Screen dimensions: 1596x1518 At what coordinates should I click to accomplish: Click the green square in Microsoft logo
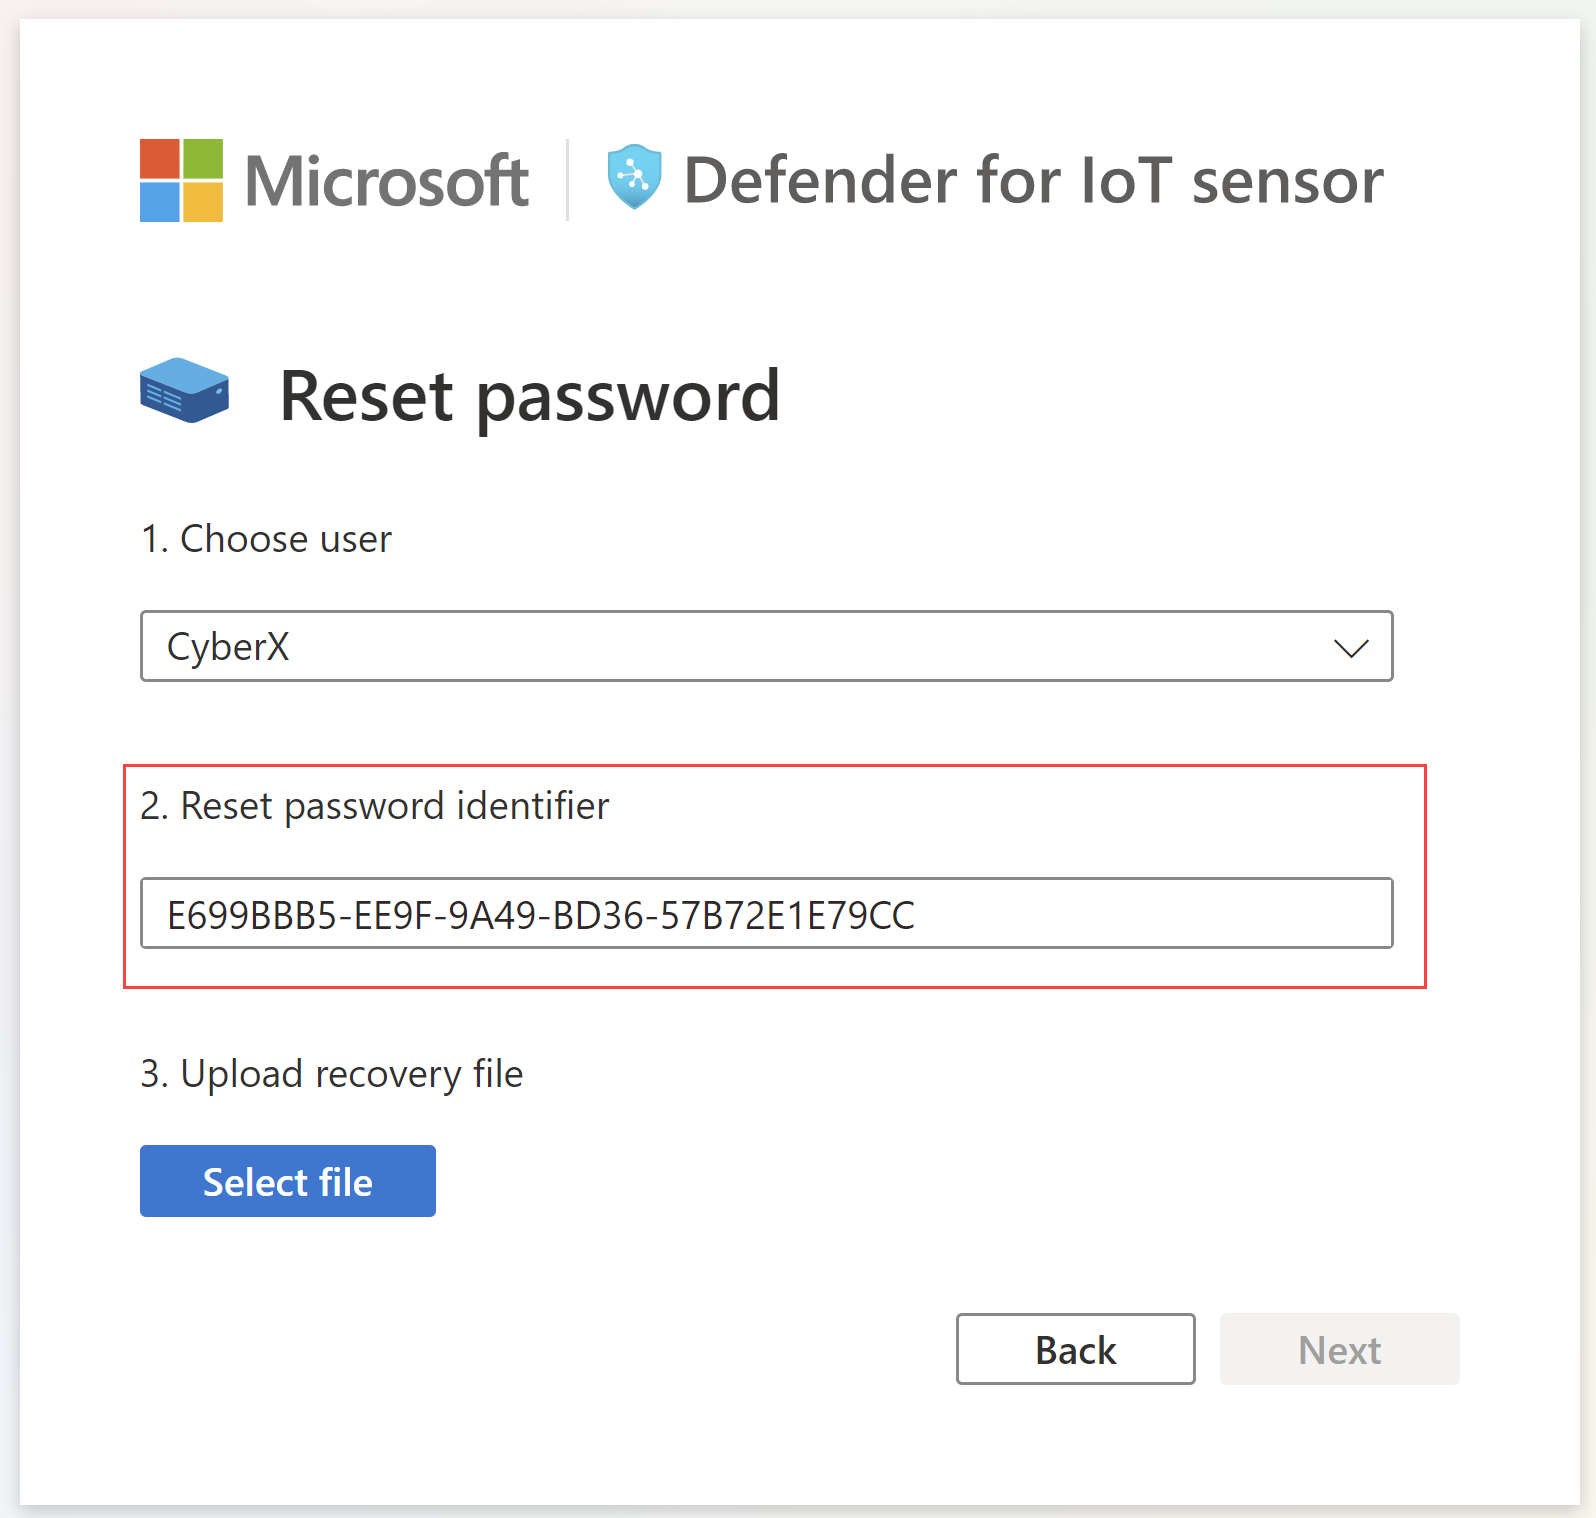coord(203,158)
